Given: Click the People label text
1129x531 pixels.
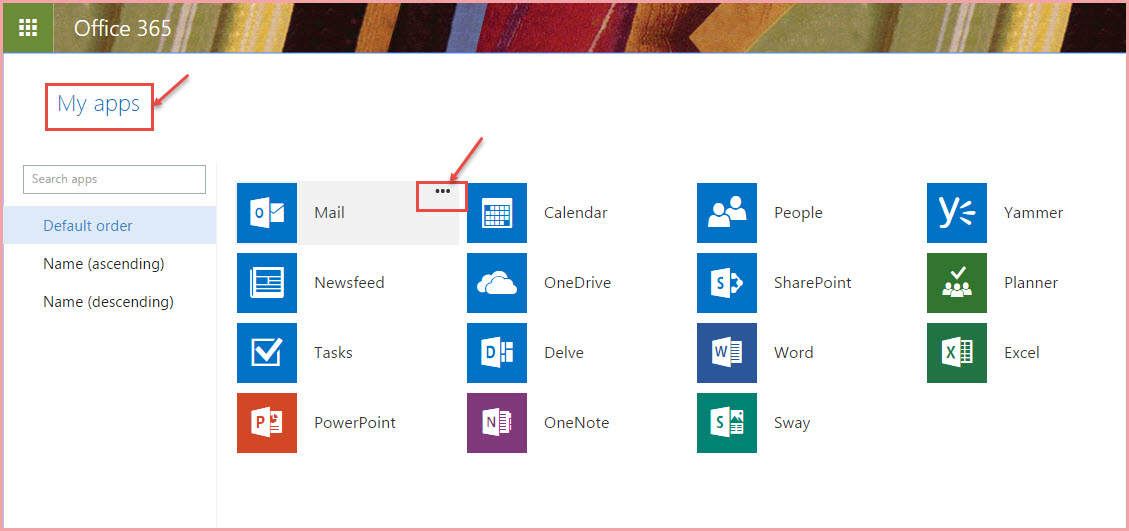Looking at the screenshot, I should [798, 213].
